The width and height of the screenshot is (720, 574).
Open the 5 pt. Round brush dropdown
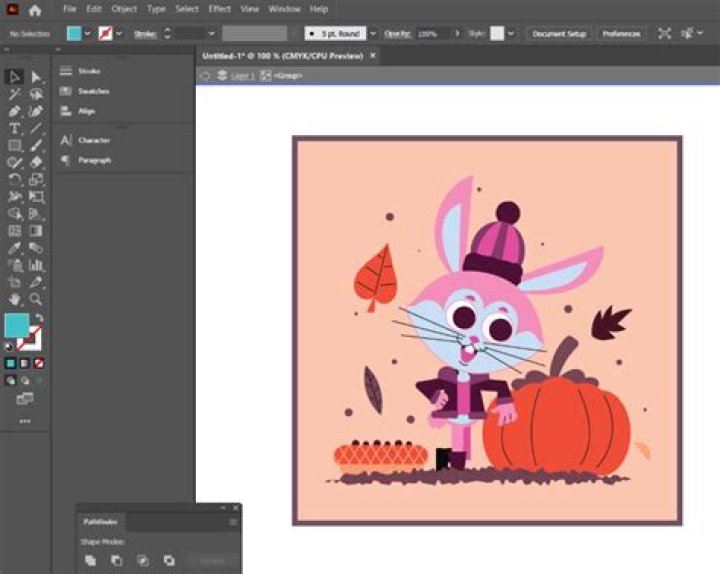(x=373, y=34)
